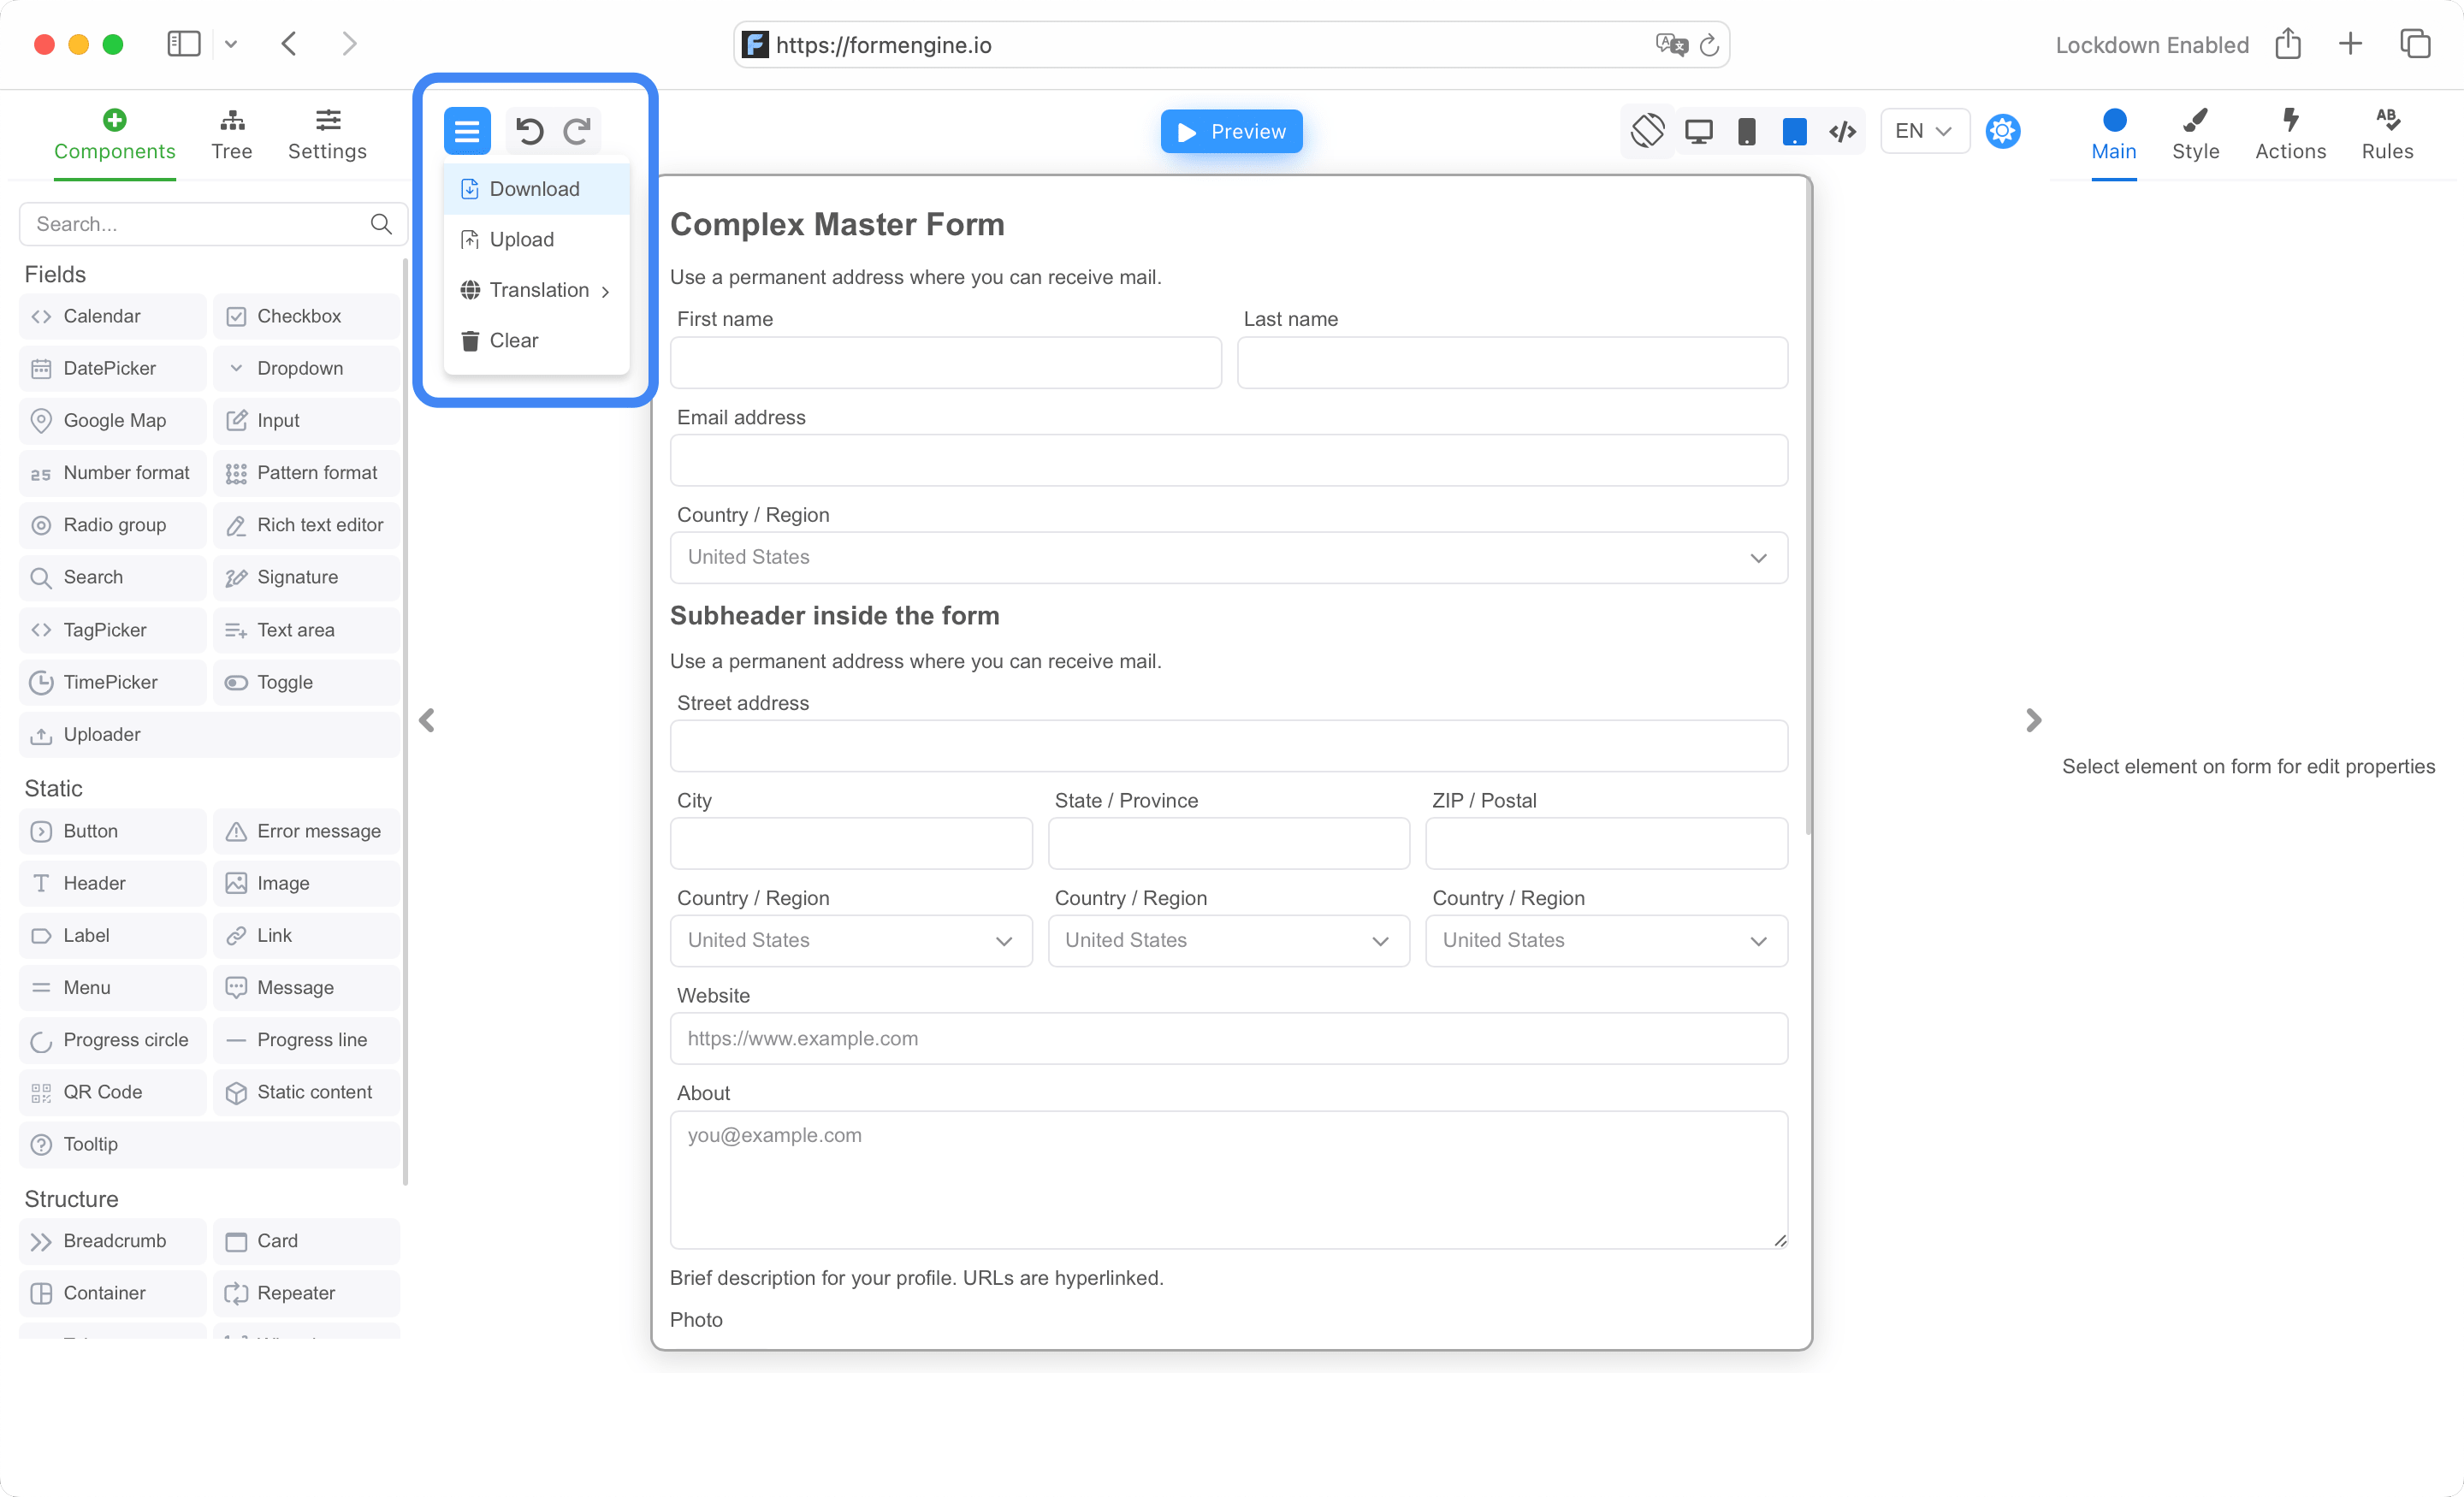The image size is (2464, 1497).
Task: Click the About text area
Action: point(1228,1179)
